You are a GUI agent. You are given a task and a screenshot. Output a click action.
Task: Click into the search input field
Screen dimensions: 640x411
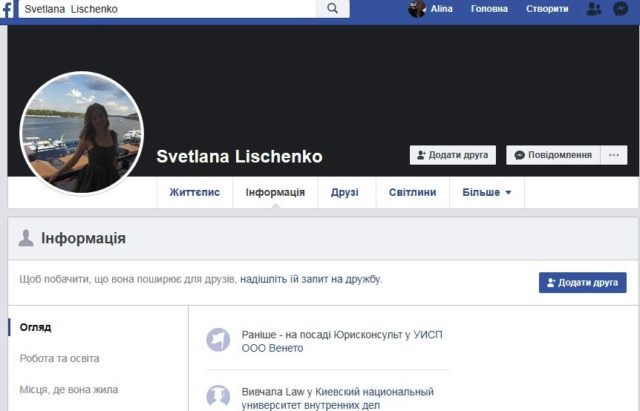pyautogui.click(x=170, y=9)
